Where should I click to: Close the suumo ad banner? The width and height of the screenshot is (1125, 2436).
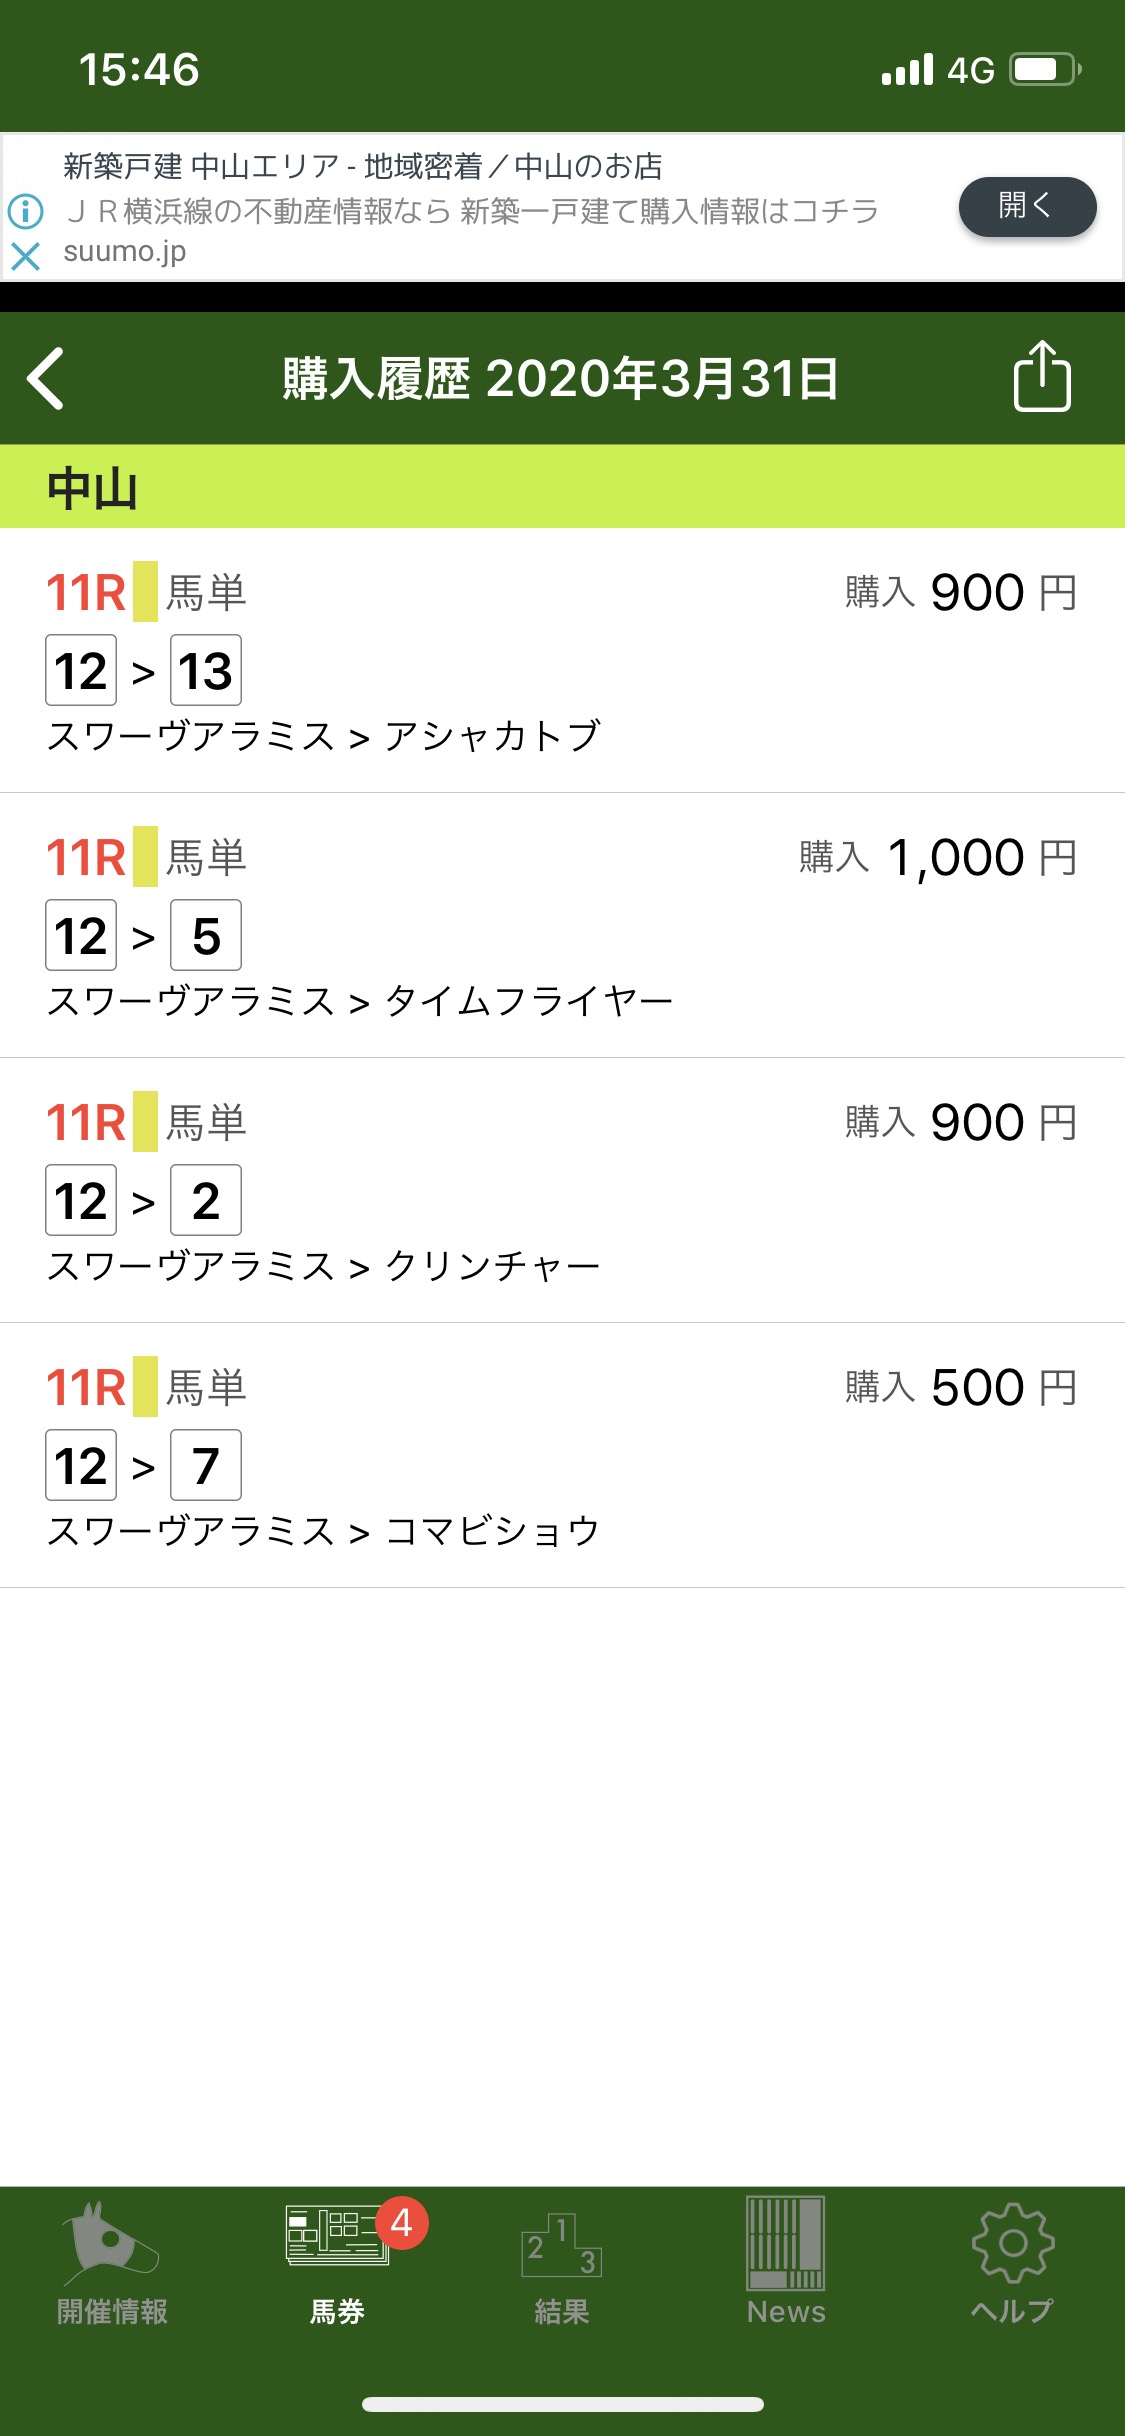click(x=25, y=257)
